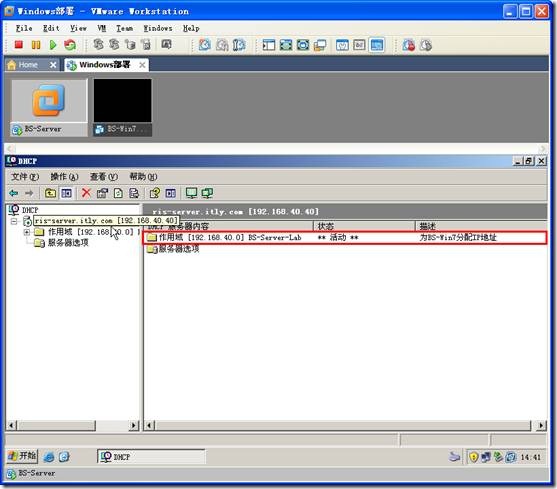The image size is (557, 489).
Task: Click the first green monitor icon in DHCP toolbar
Action: [191, 193]
